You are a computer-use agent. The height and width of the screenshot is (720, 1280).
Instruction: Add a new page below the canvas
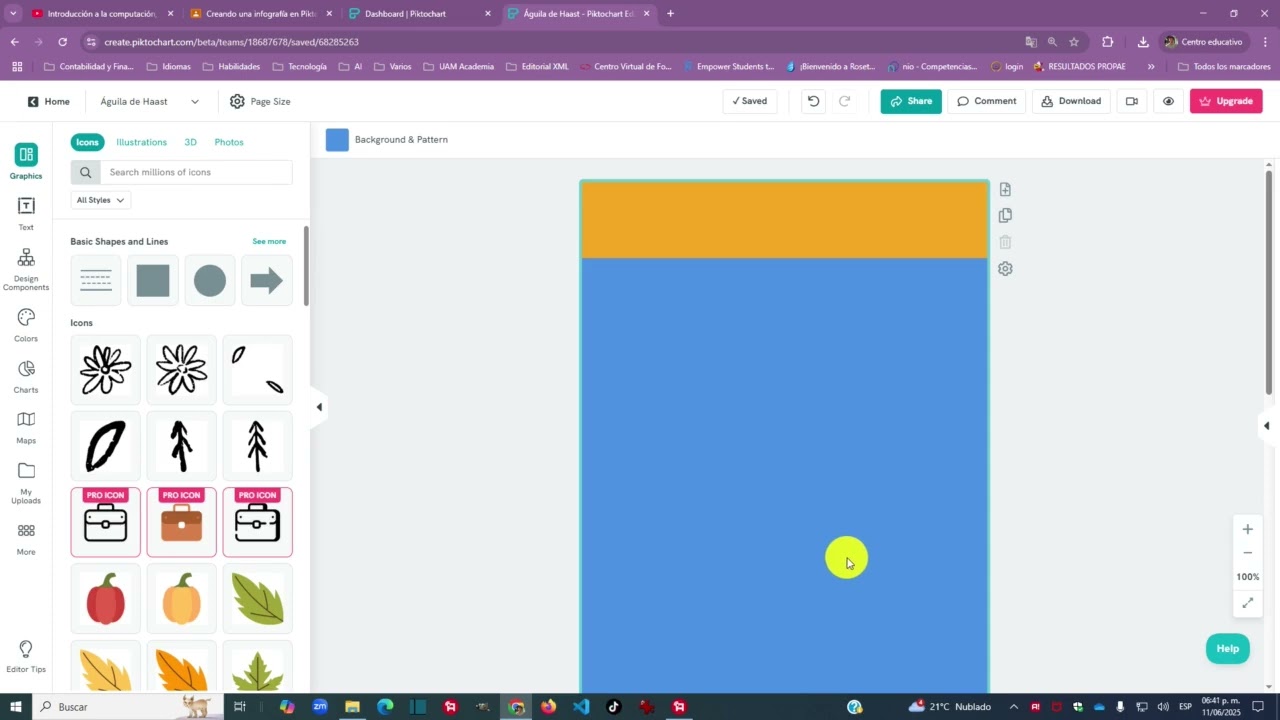(x=1005, y=189)
